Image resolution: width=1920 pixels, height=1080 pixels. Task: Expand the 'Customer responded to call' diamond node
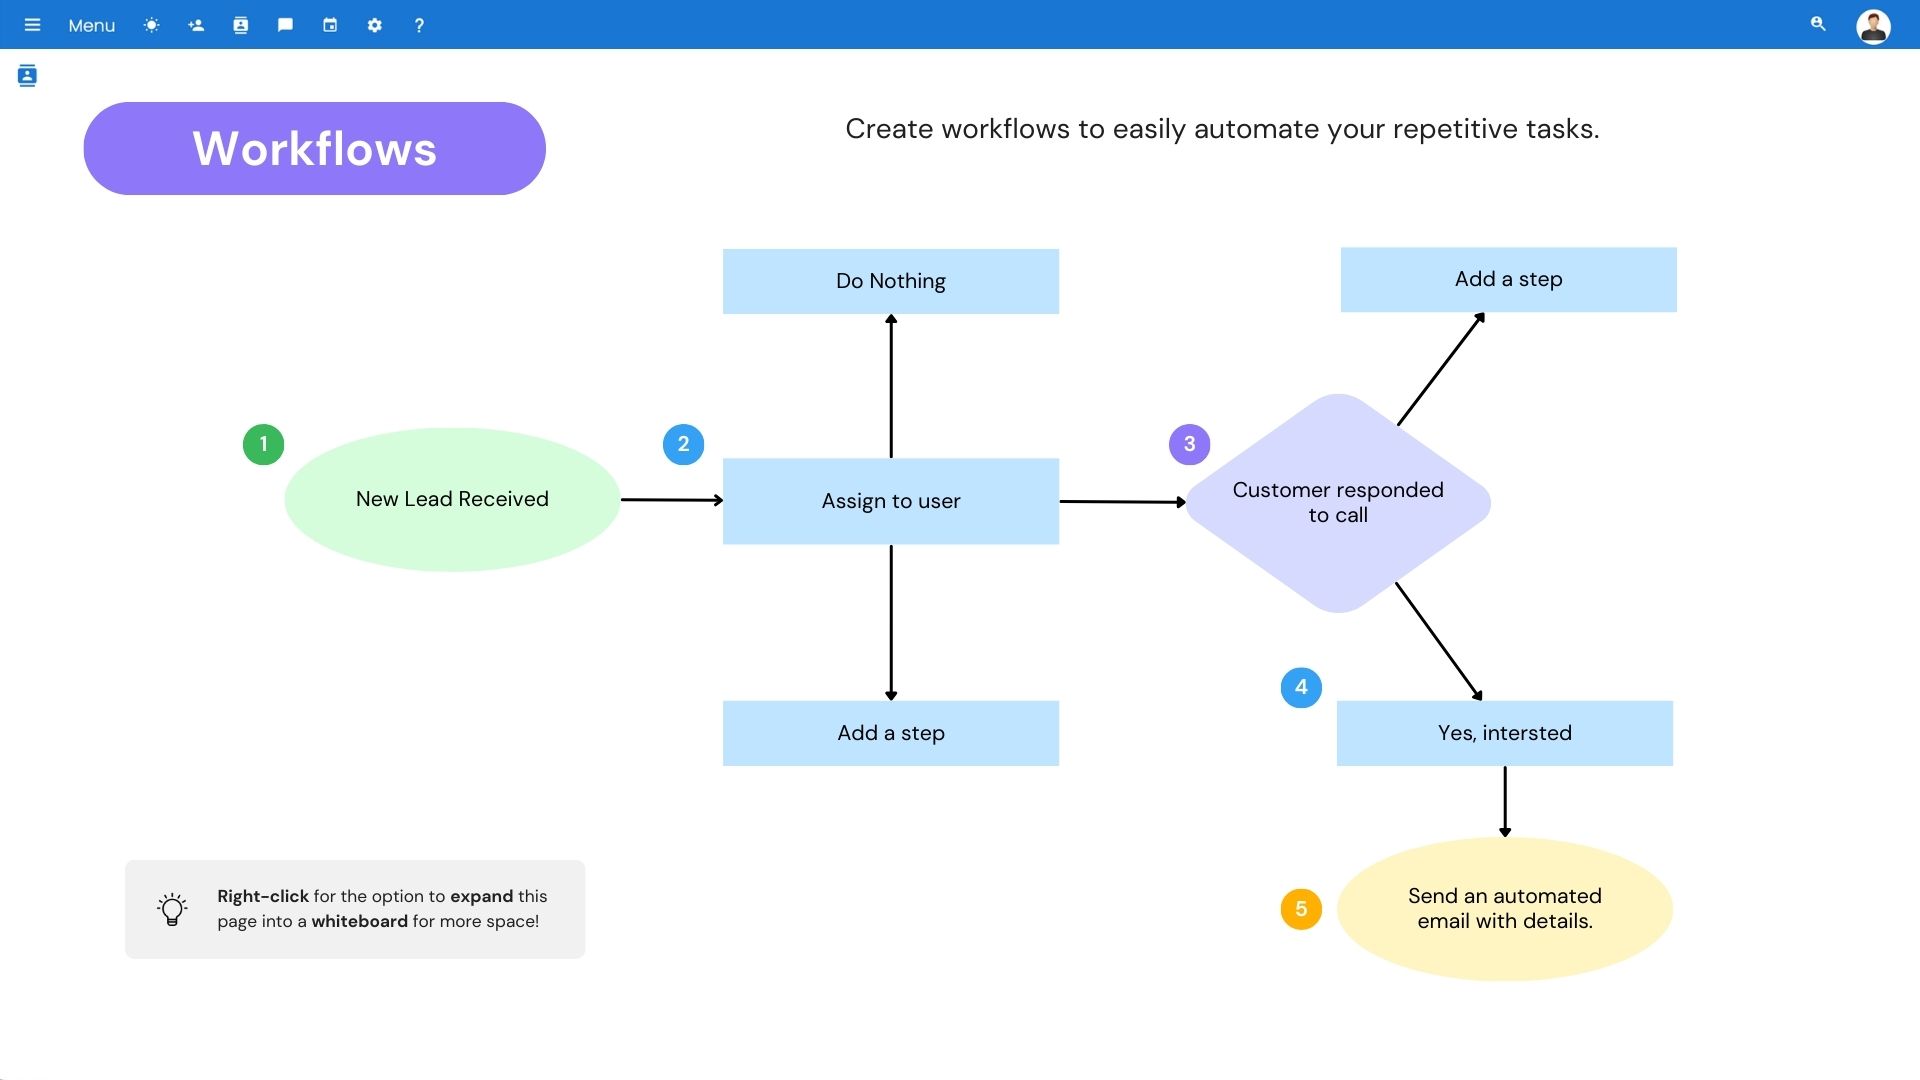click(x=1338, y=501)
